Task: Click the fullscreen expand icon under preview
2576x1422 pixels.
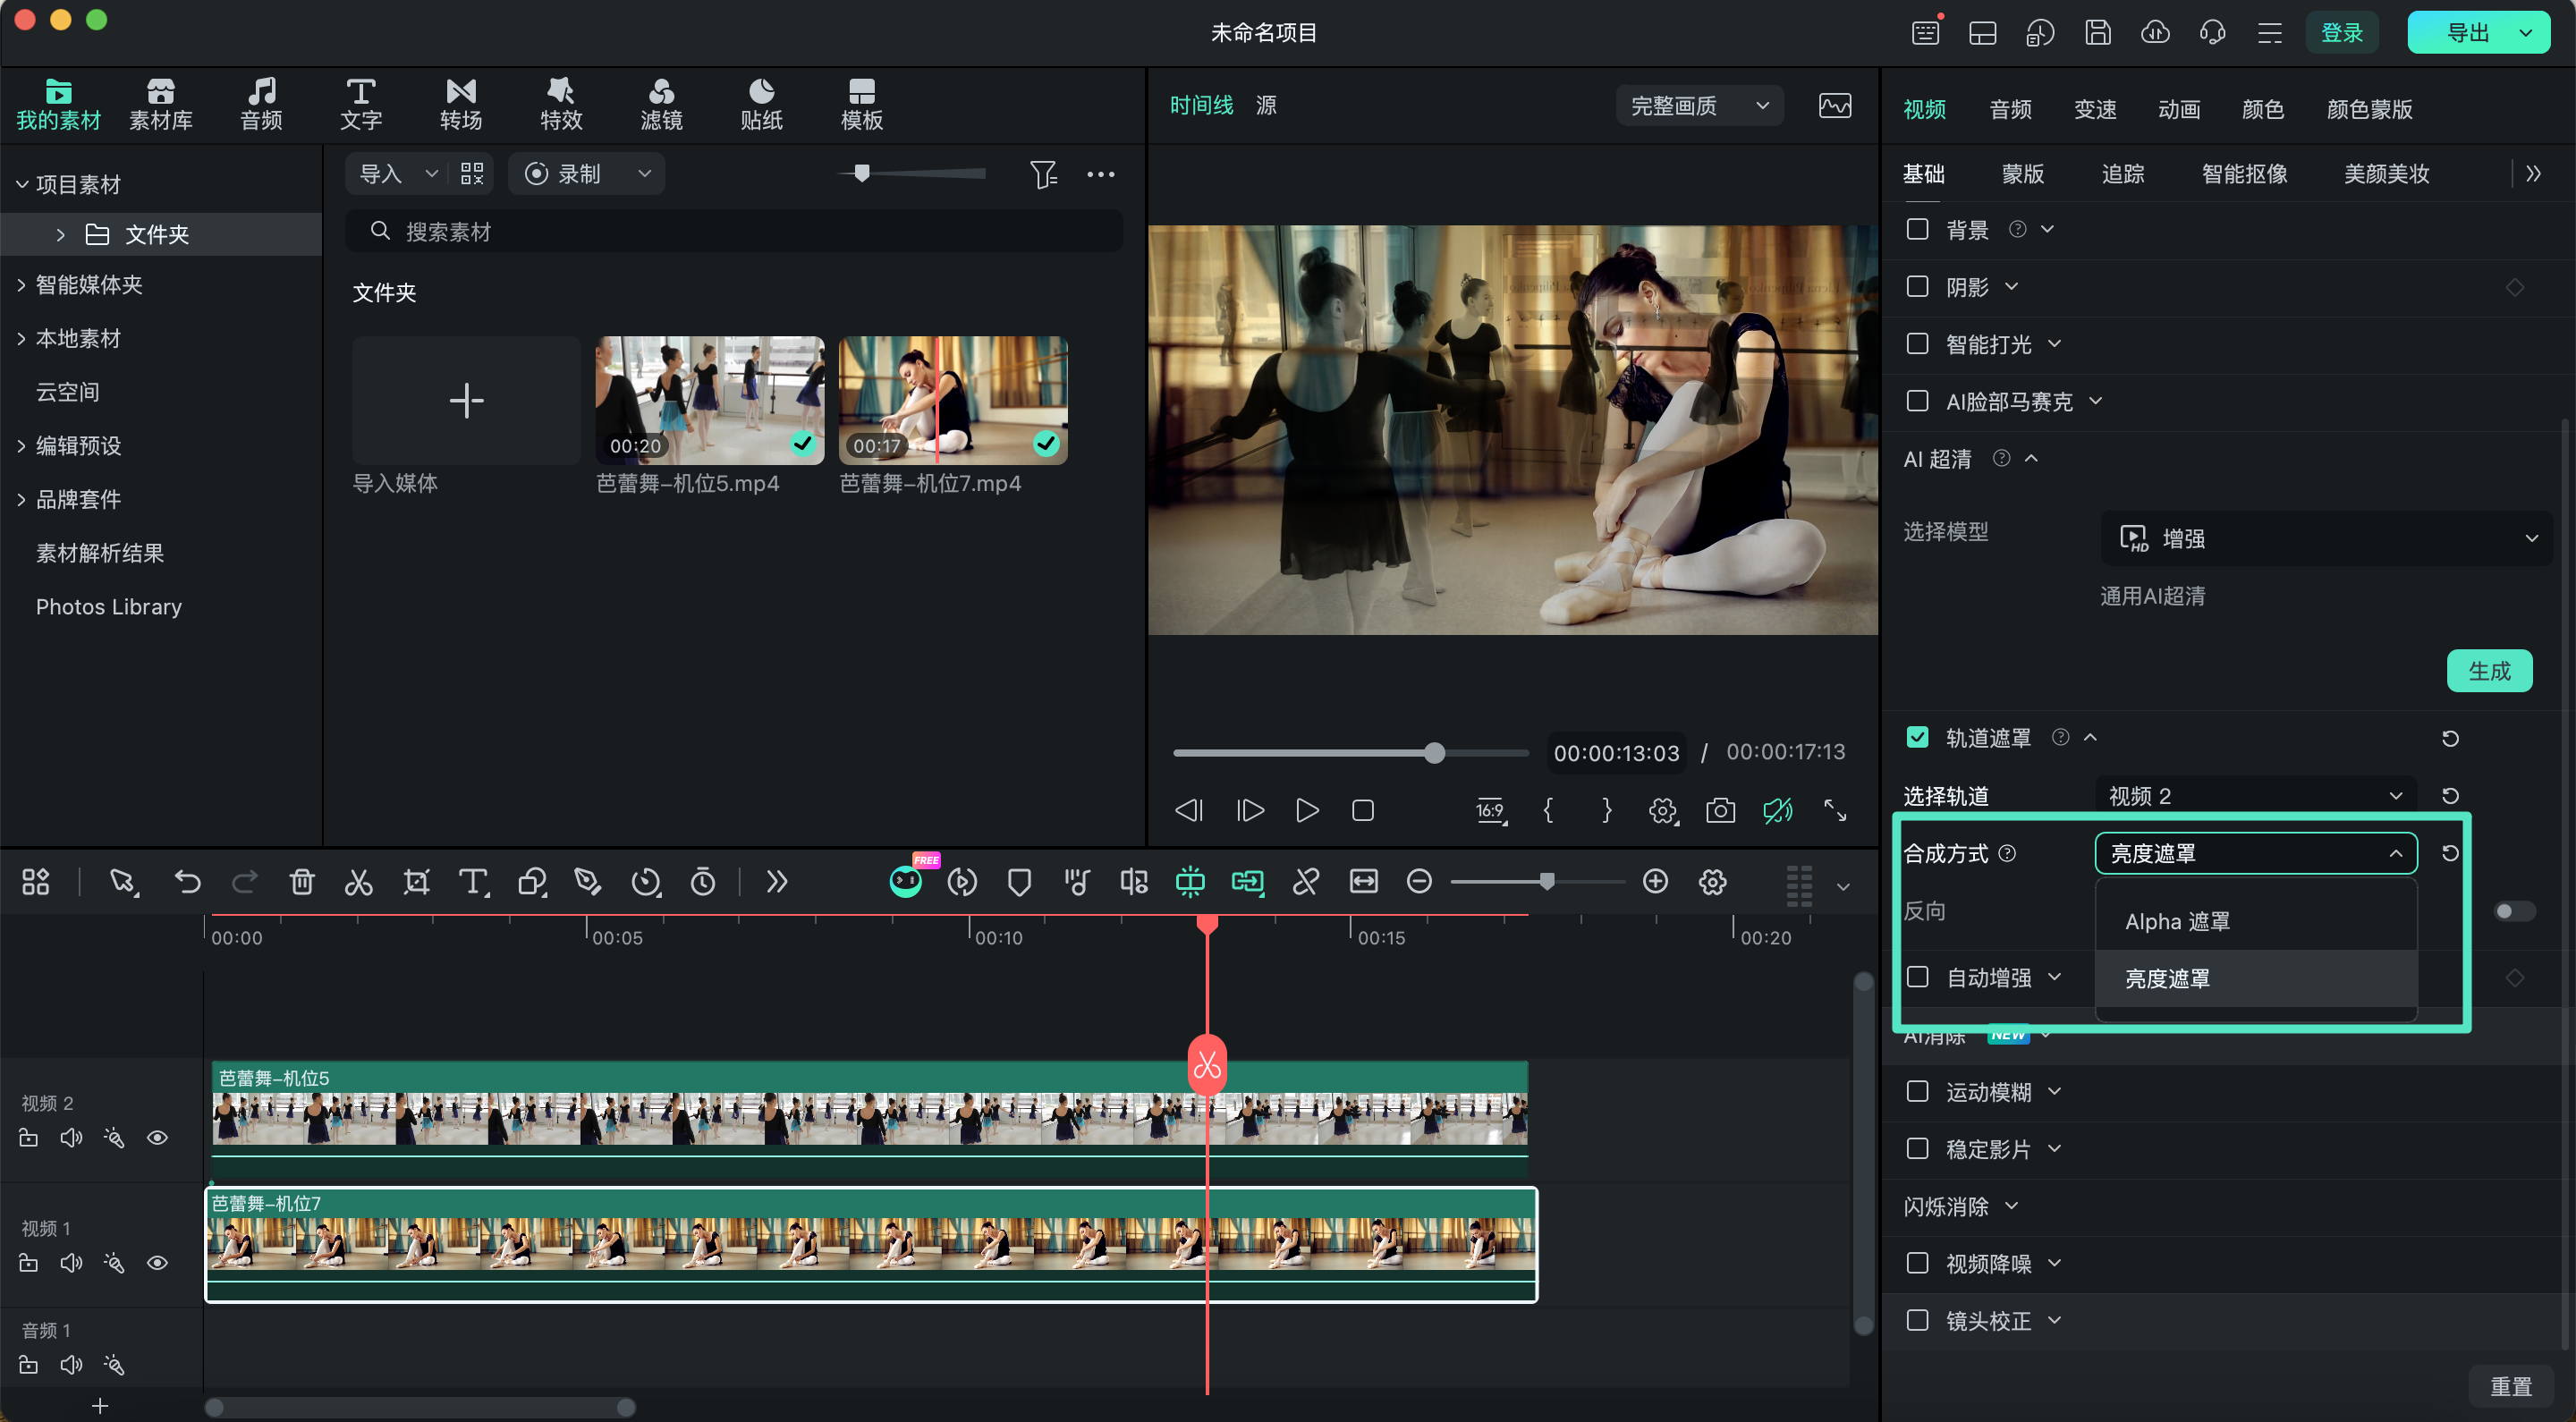Action: (1835, 810)
